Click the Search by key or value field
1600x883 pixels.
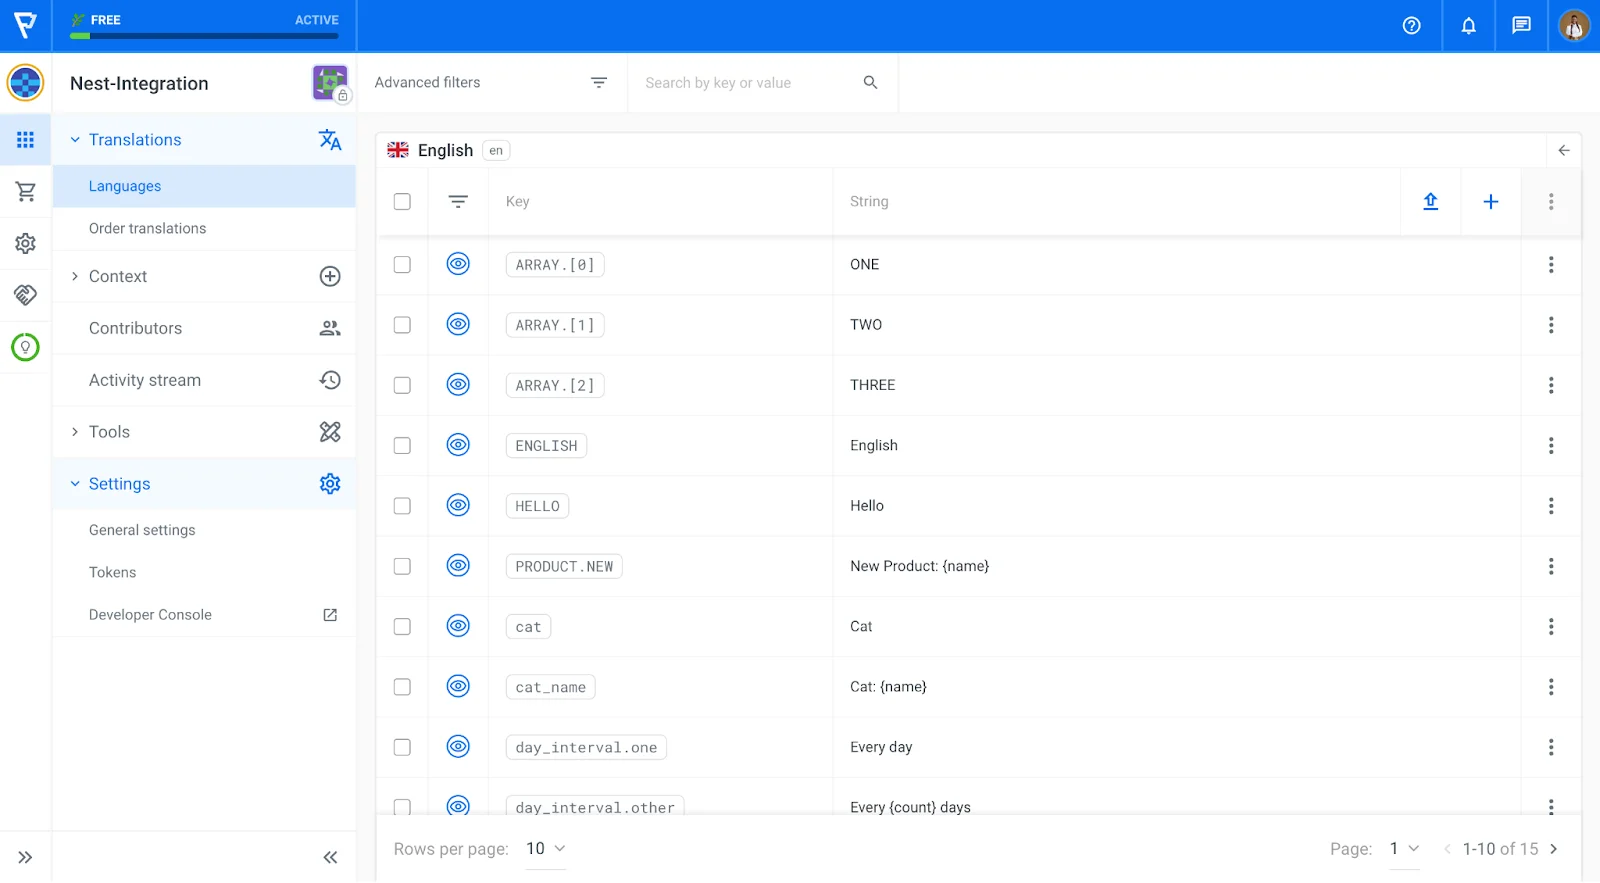coord(750,83)
